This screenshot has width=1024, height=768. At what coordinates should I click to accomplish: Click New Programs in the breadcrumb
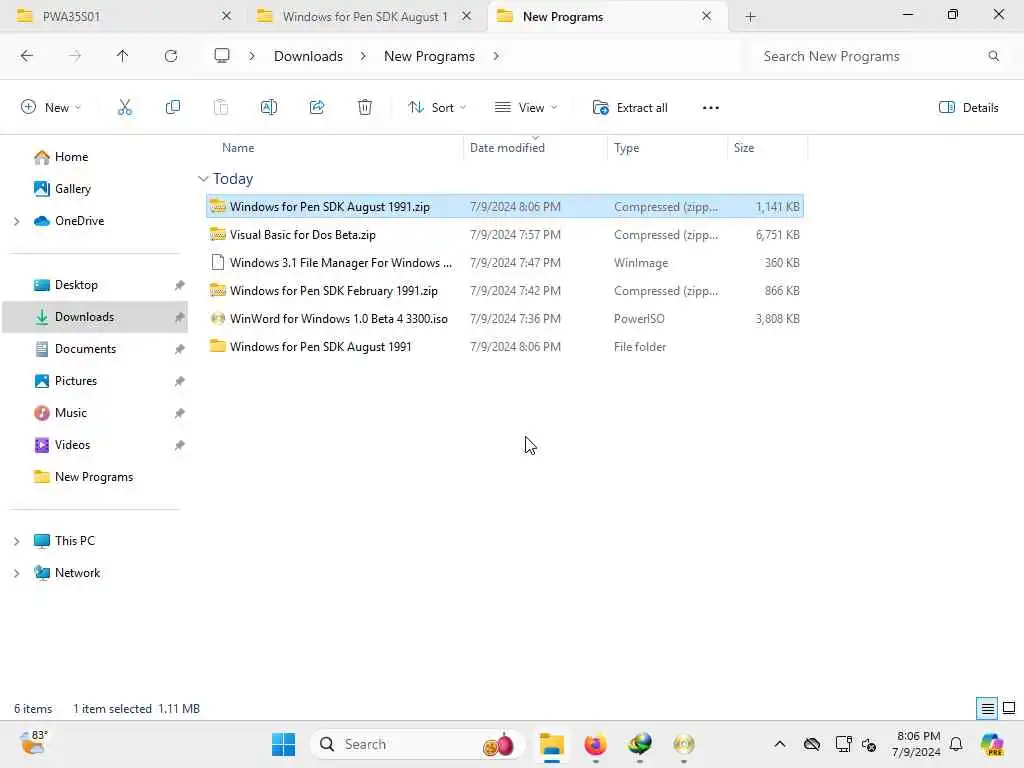tap(429, 56)
